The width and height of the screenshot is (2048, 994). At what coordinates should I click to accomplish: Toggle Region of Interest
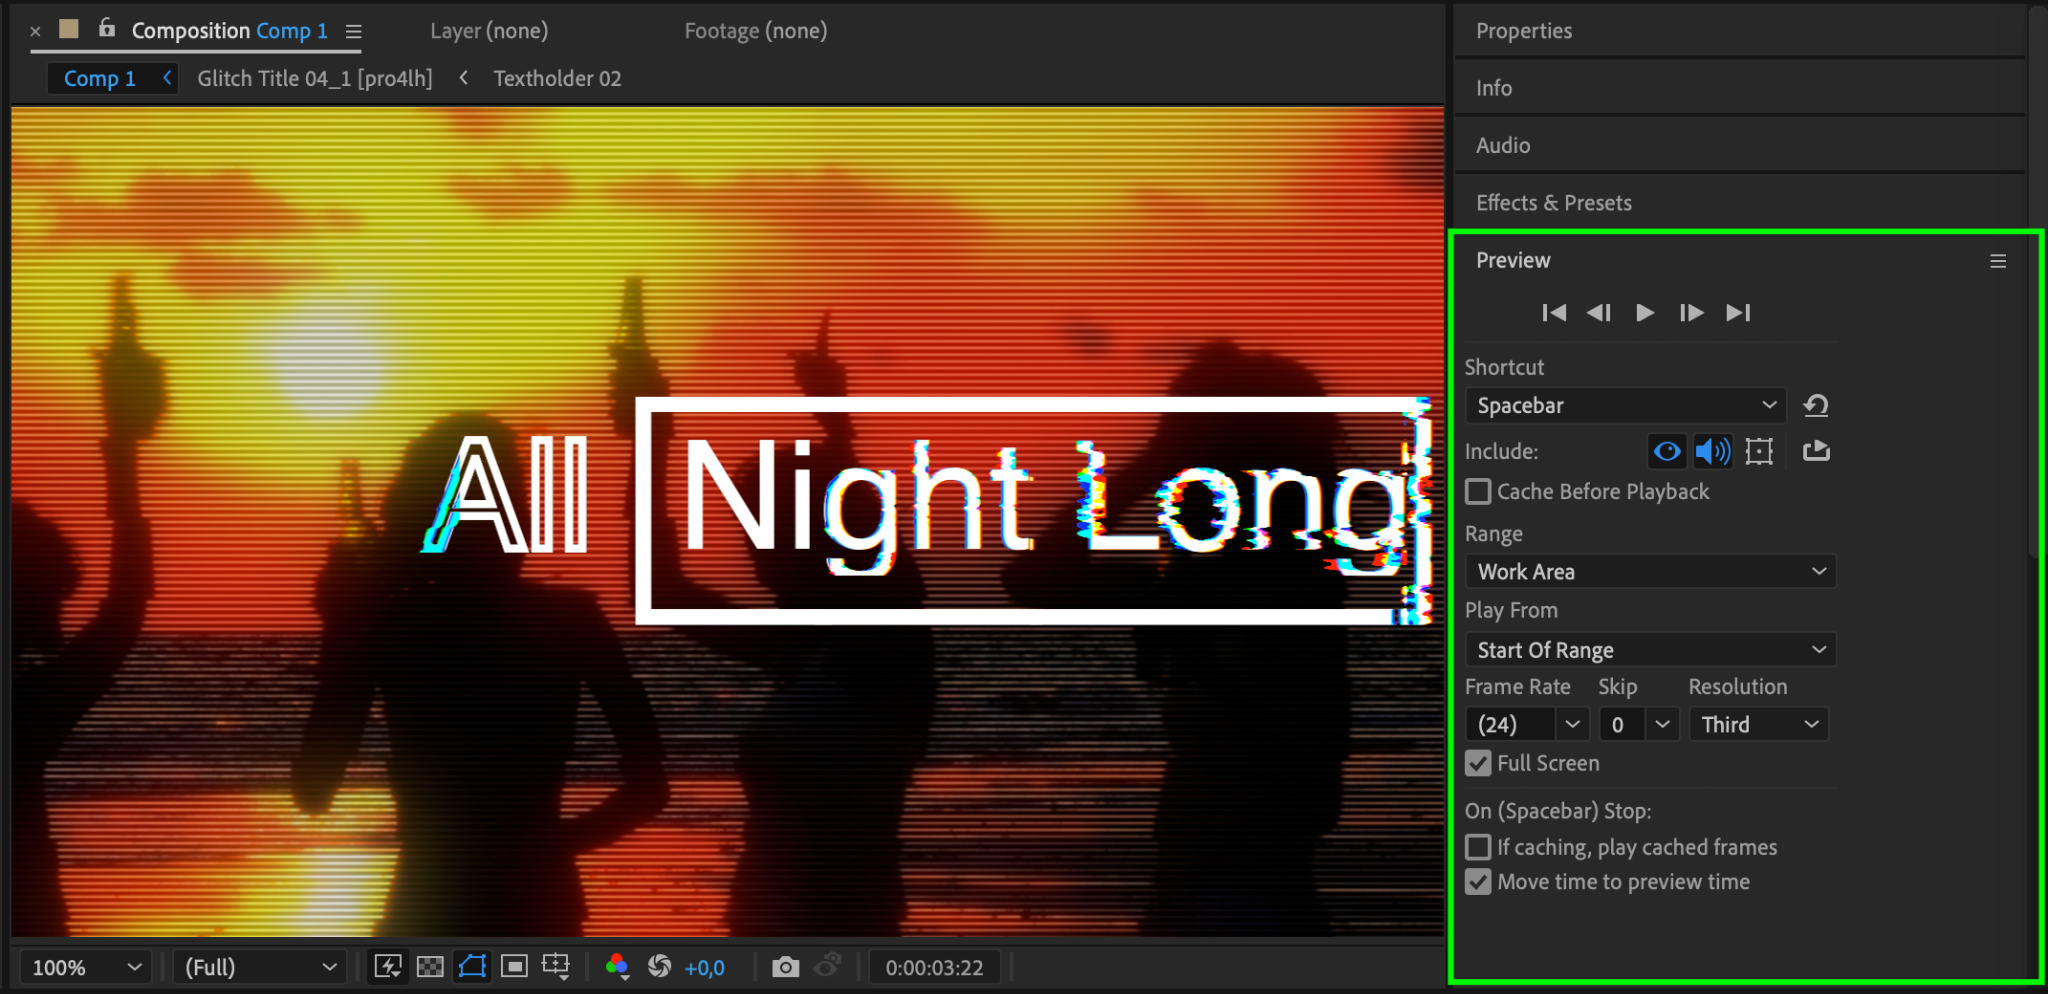tap(514, 966)
